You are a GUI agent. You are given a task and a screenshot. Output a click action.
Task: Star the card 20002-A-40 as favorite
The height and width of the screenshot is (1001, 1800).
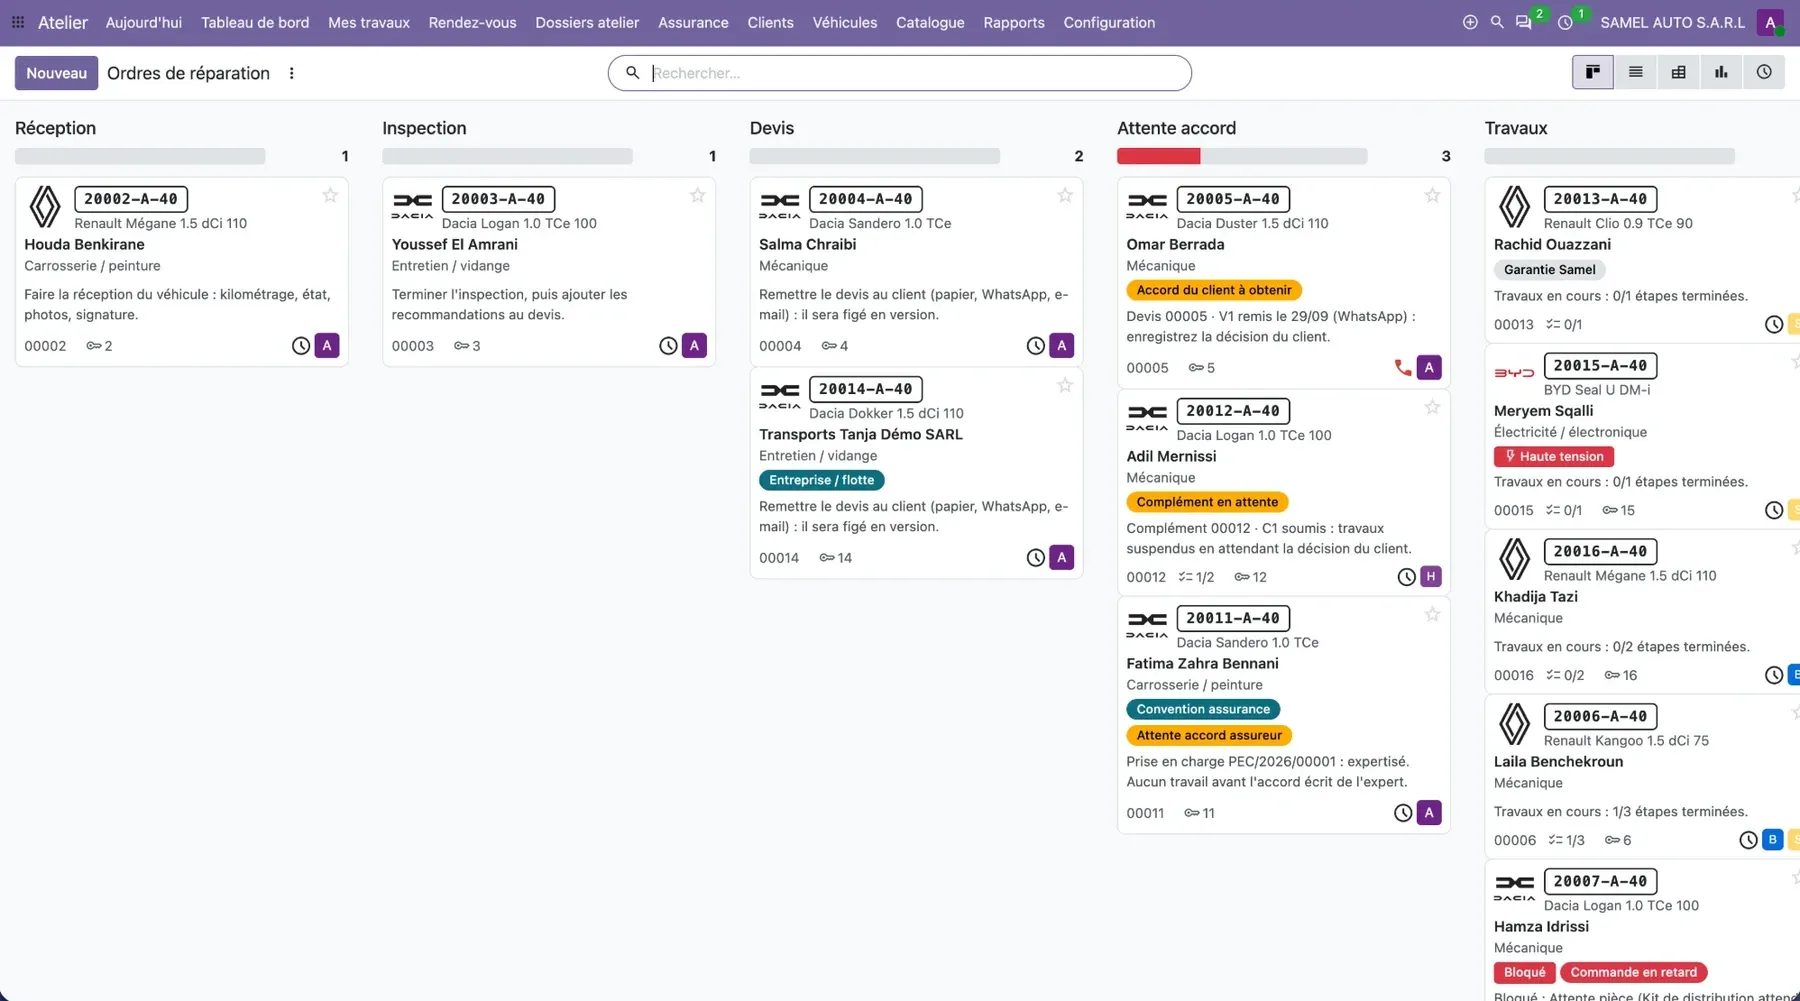[x=330, y=196]
